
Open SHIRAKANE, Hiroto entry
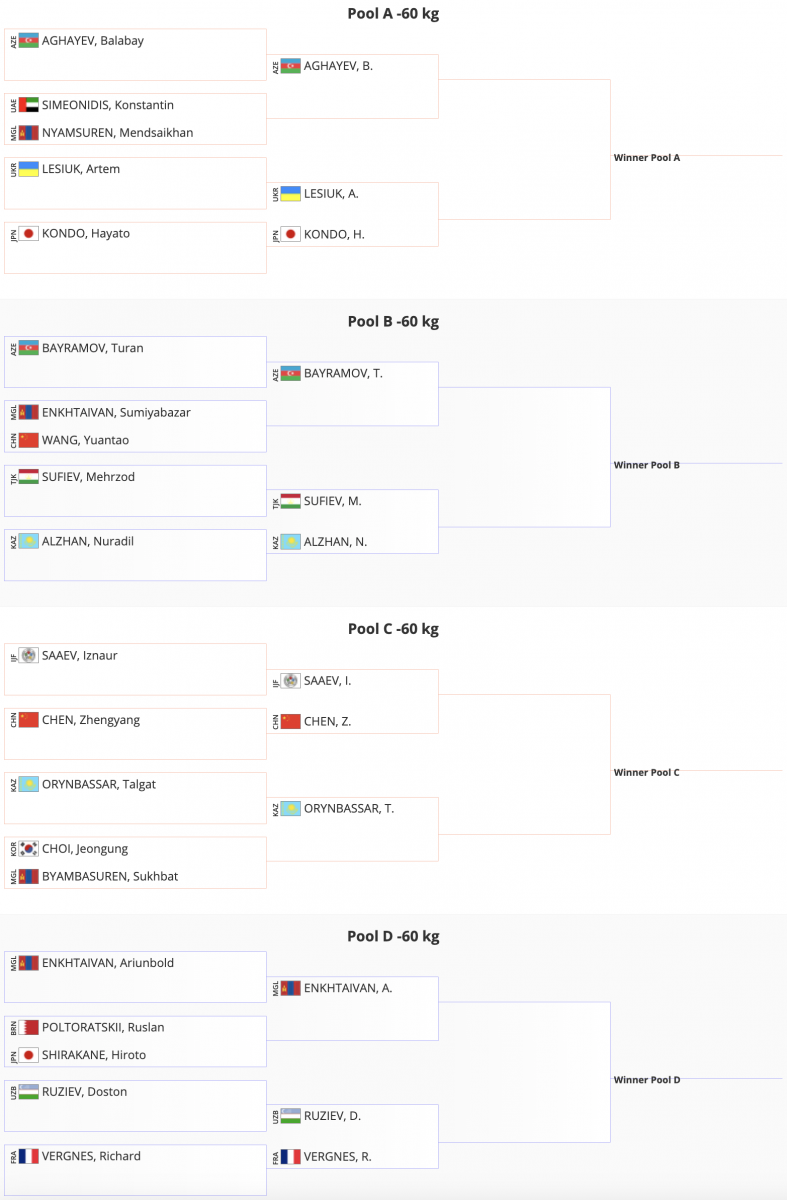pyautogui.click(x=93, y=1055)
